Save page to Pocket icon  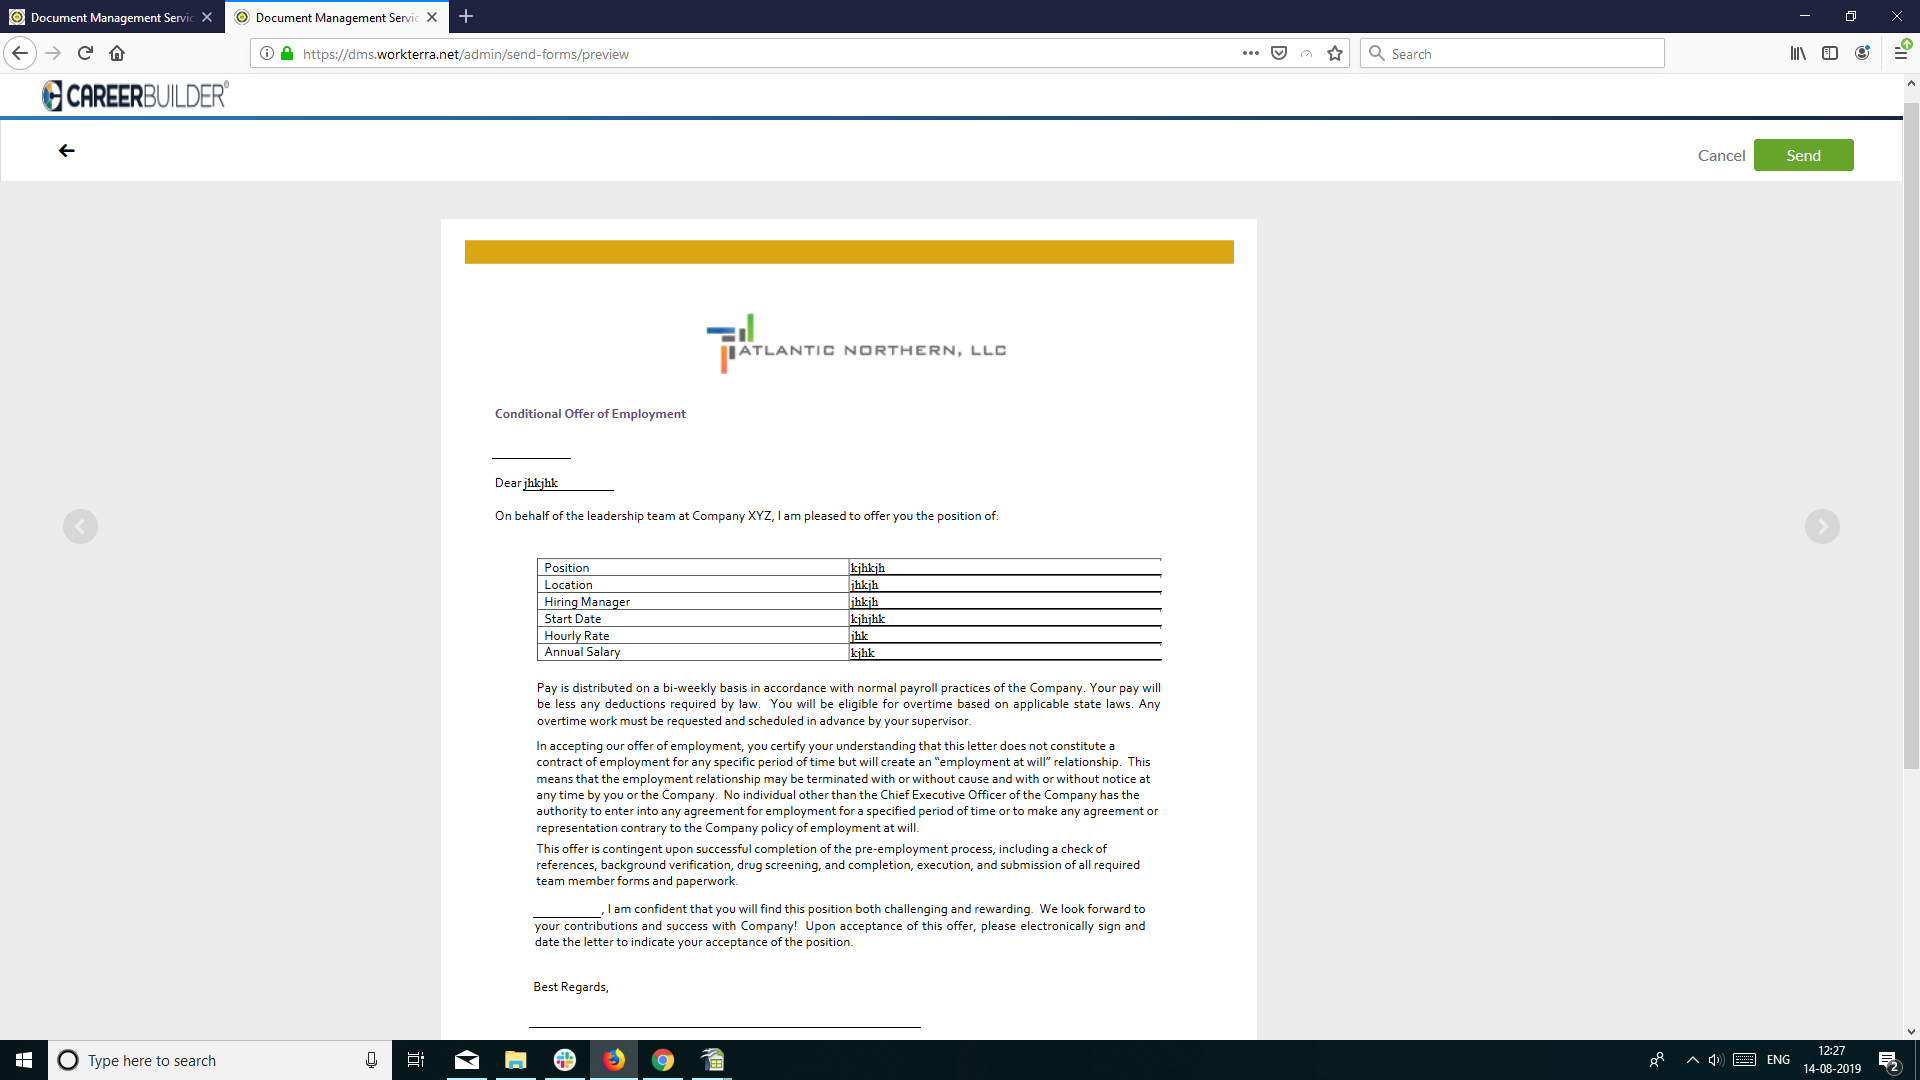pyautogui.click(x=1279, y=54)
